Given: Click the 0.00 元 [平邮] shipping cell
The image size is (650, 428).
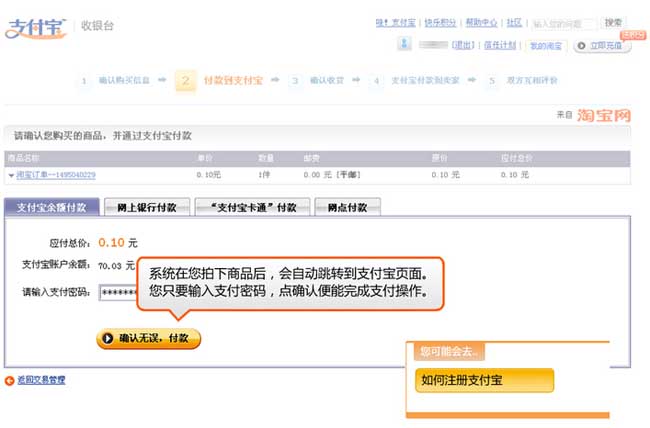Looking at the screenshot, I should coord(332,175).
